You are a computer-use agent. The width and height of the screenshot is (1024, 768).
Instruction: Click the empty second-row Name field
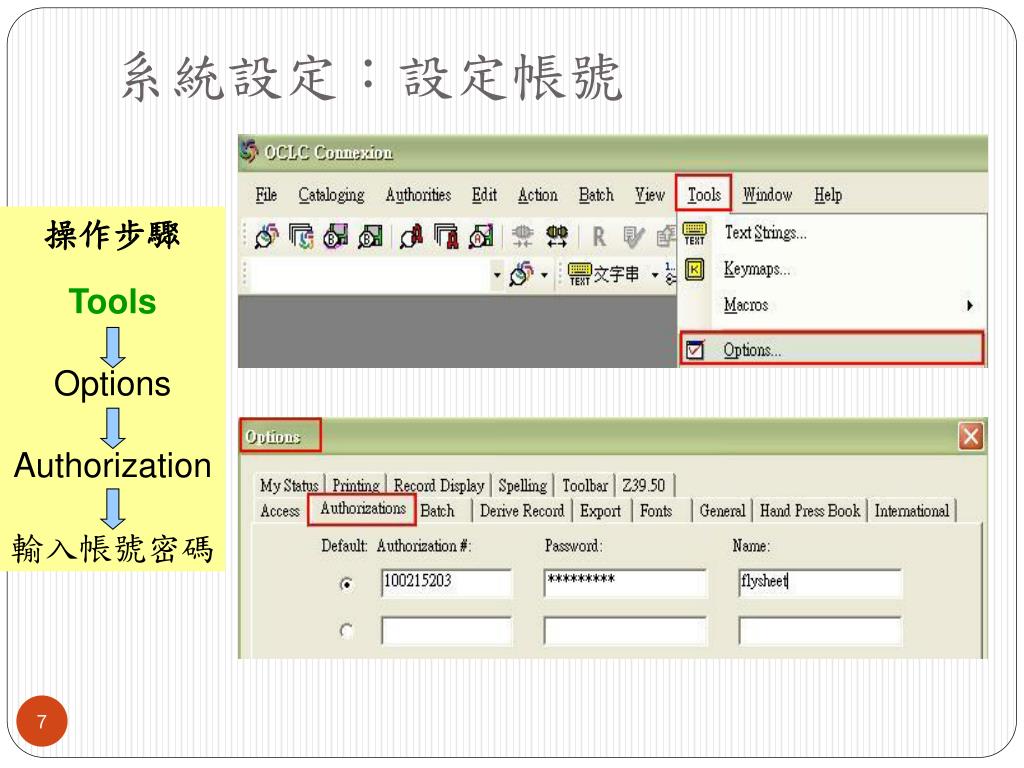pos(820,631)
